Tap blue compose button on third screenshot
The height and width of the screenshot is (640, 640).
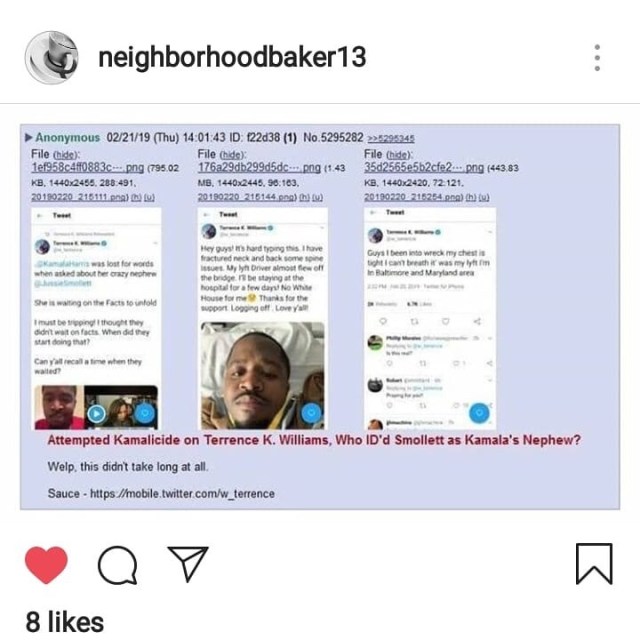479,413
